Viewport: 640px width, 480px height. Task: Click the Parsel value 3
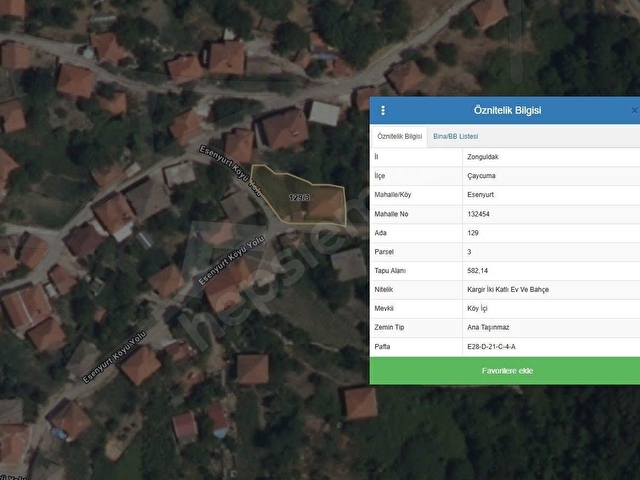pyautogui.click(x=469, y=252)
